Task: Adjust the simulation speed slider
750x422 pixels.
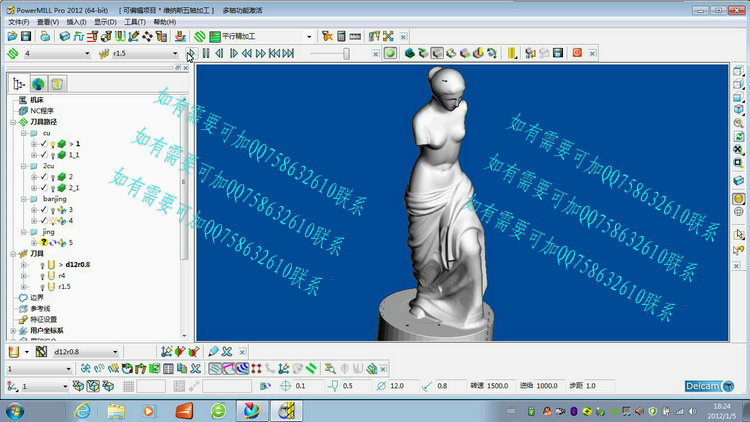Action: (x=346, y=53)
